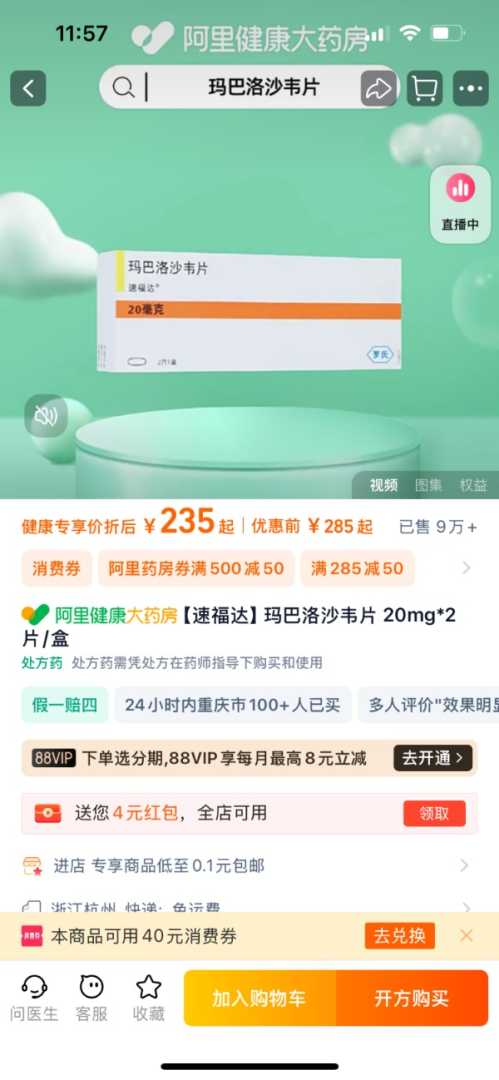Dismiss the 40元消费券 banner
Image resolution: width=499 pixels, height=1080 pixels.
(x=467, y=935)
